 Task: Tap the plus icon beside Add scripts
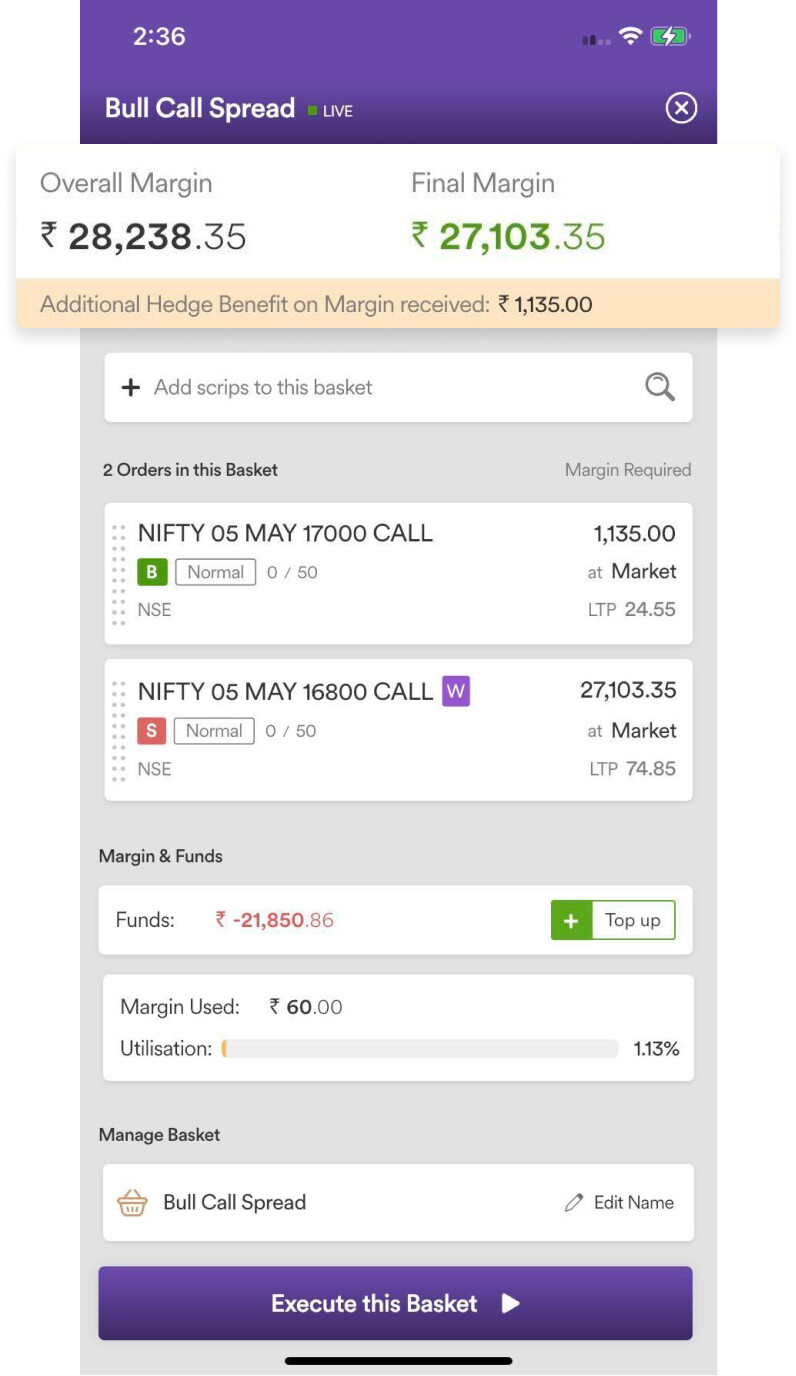[130, 388]
